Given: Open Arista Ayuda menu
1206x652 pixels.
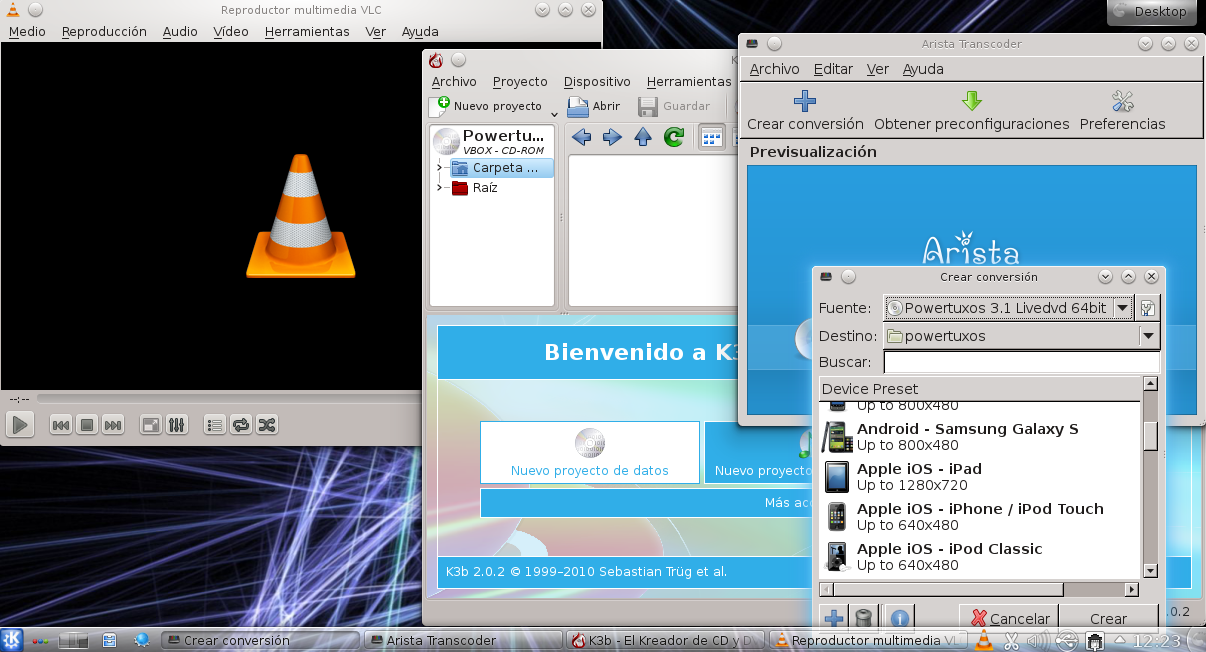Looking at the screenshot, I should tap(923, 69).
